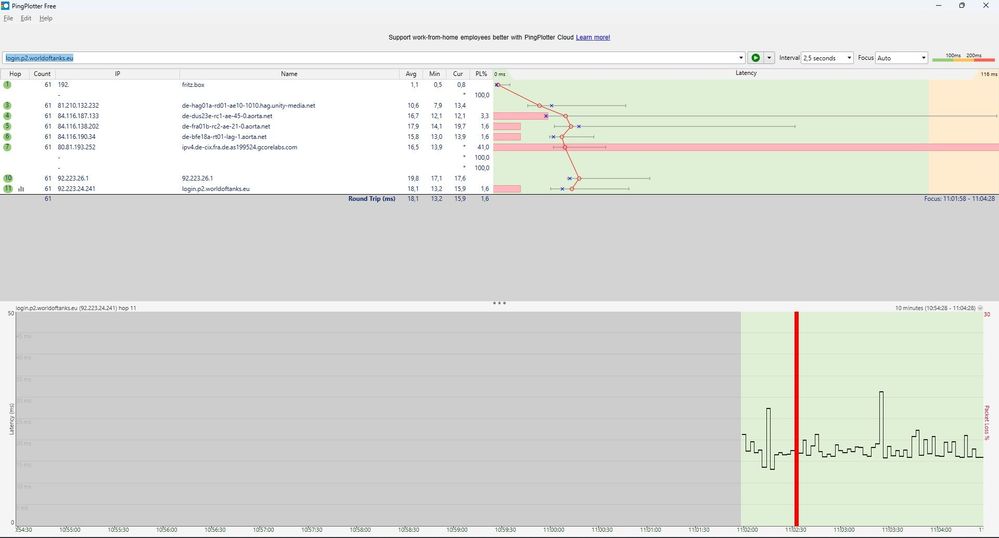This screenshot has width=999, height=538.
Task: Follow the Learn more! link
Action: point(593,38)
